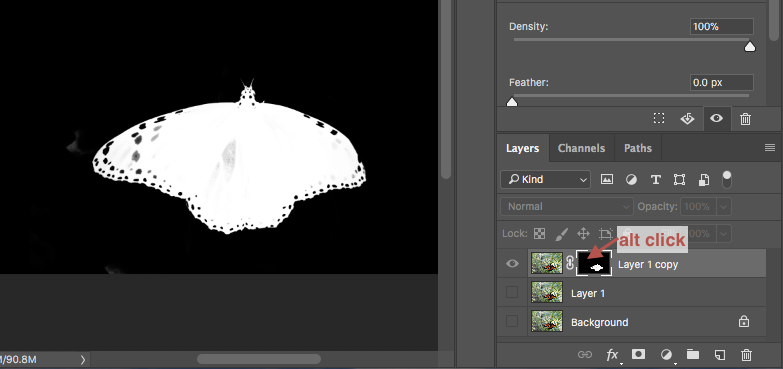
Task: Open the Kind filter dropdown
Action: click(x=545, y=179)
